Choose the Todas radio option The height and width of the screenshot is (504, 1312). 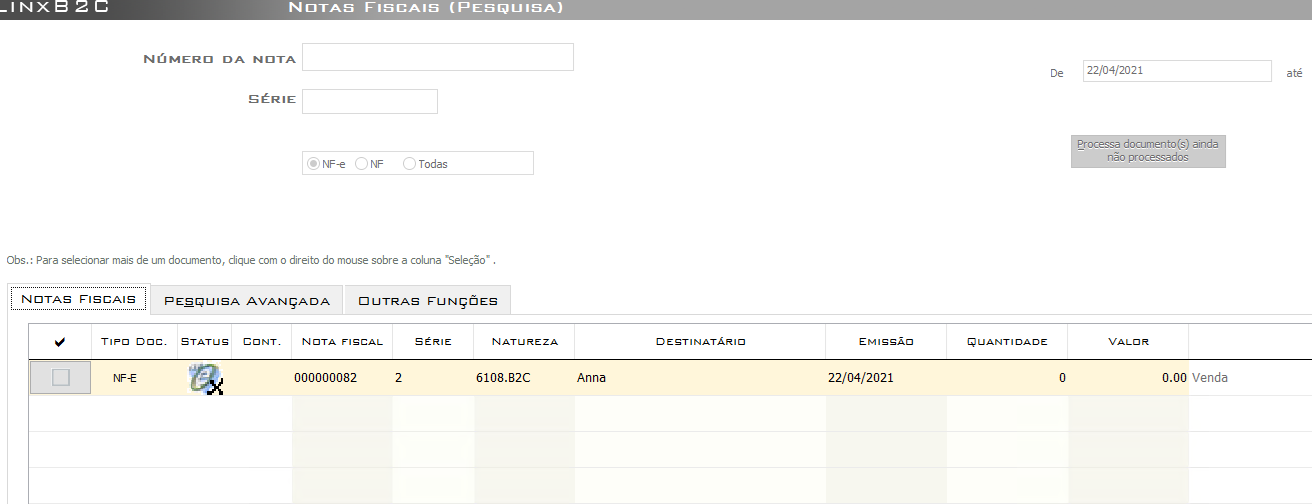[x=409, y=164]
